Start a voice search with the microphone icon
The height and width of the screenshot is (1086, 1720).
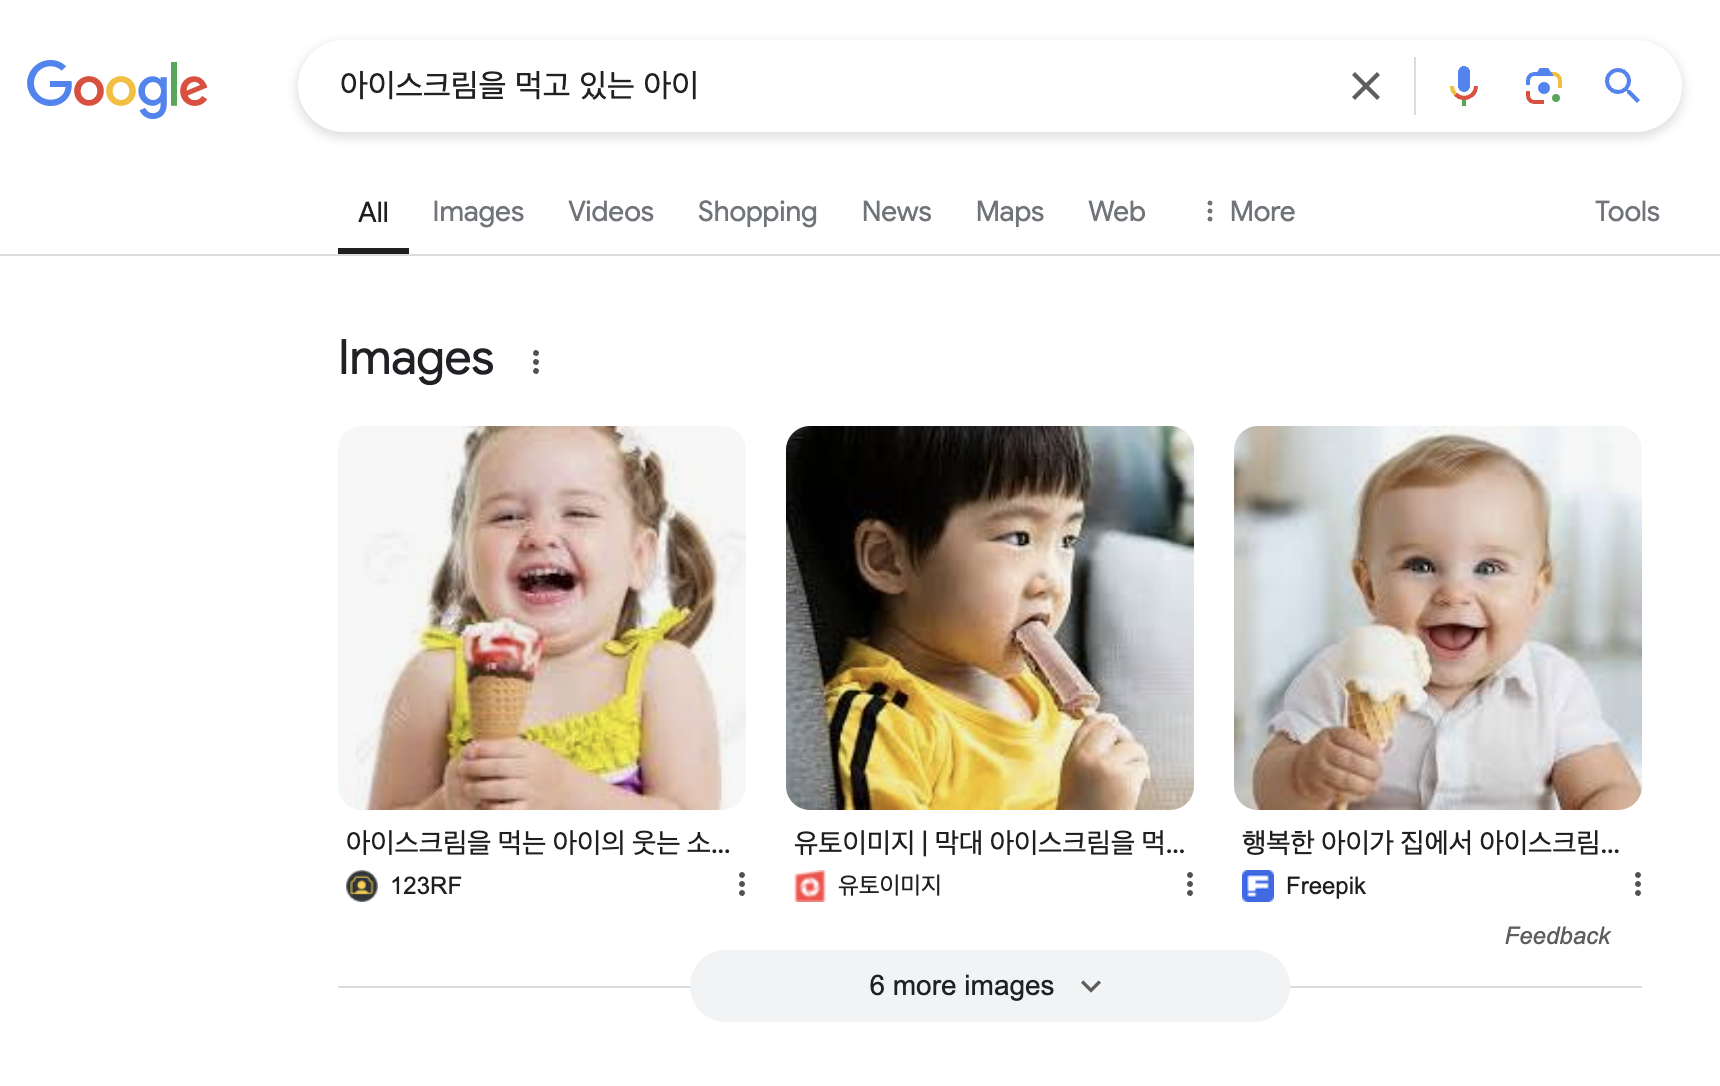click(1463, 86)
